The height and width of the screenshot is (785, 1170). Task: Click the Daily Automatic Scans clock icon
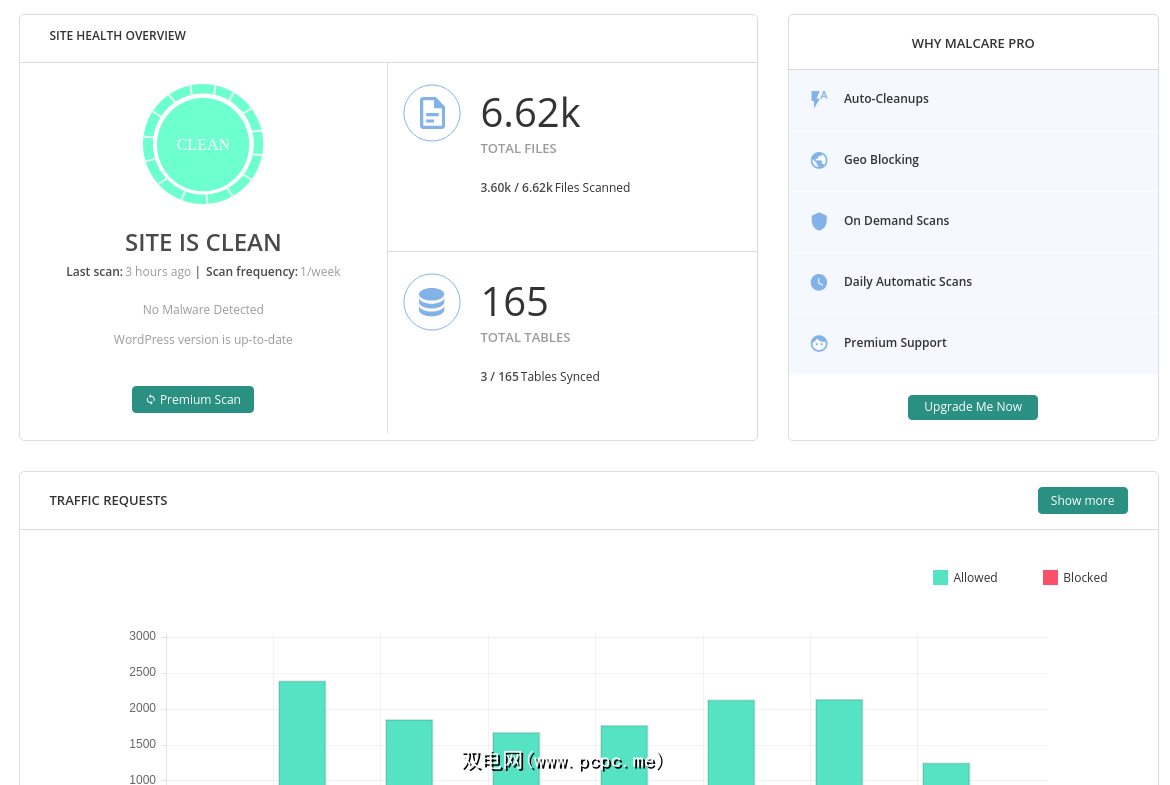pos(819,282)
